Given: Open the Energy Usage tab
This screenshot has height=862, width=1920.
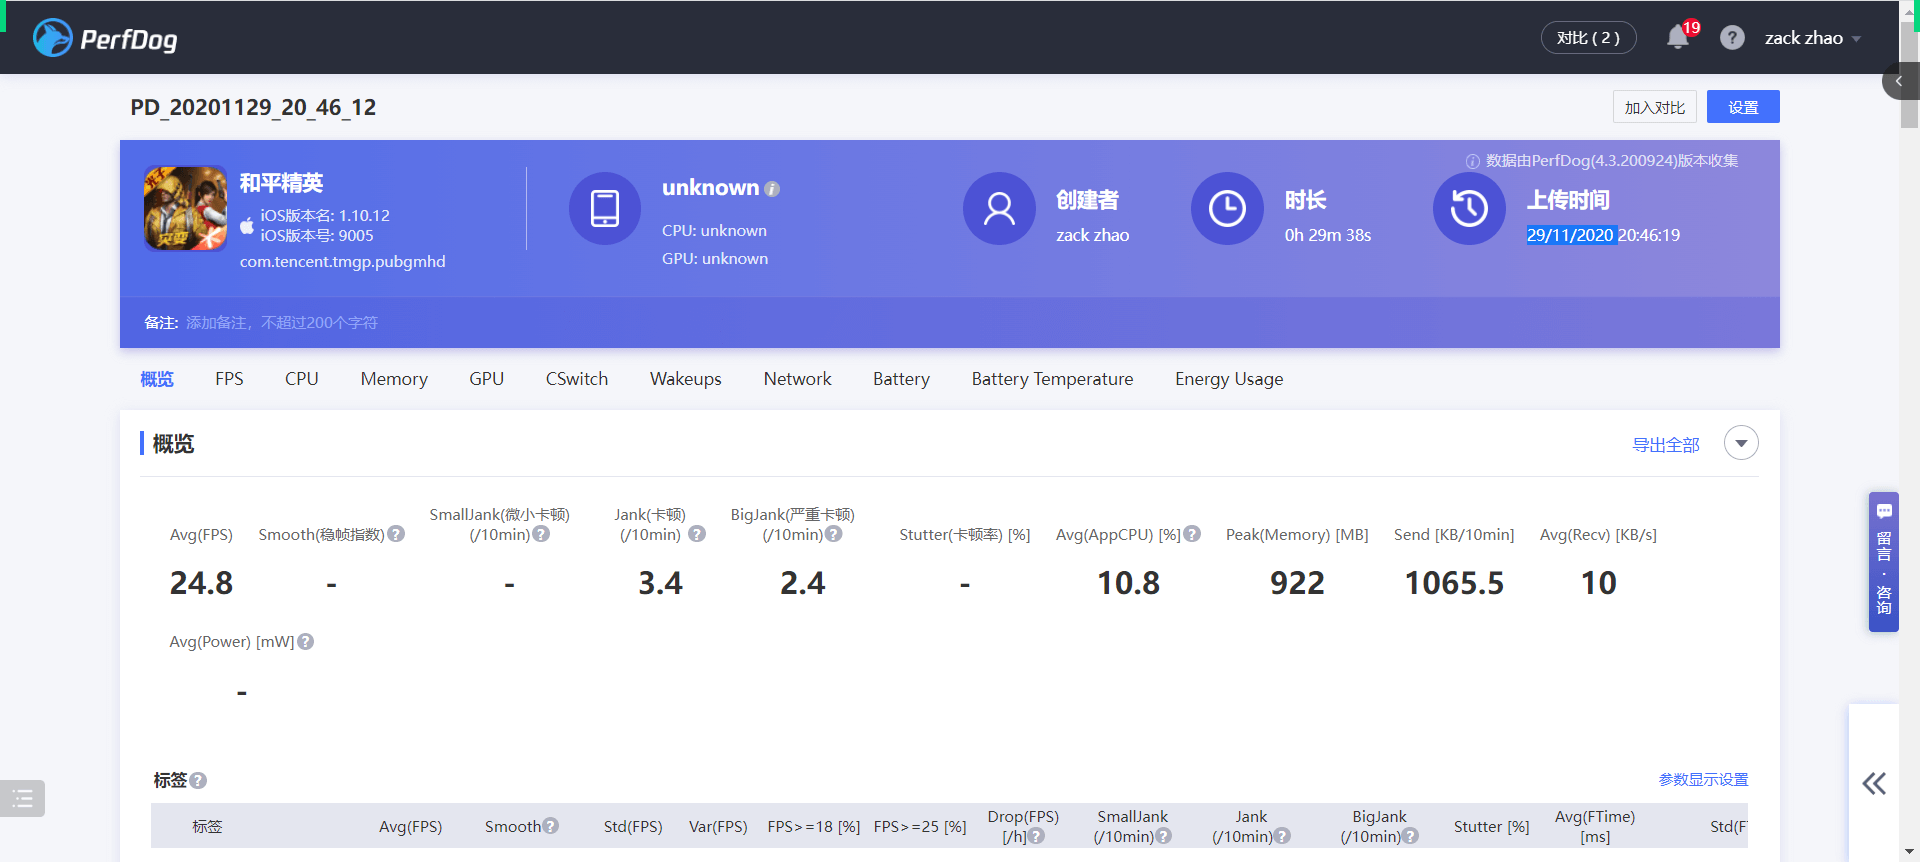Looking at the screenshot, I should [1229, 379].
